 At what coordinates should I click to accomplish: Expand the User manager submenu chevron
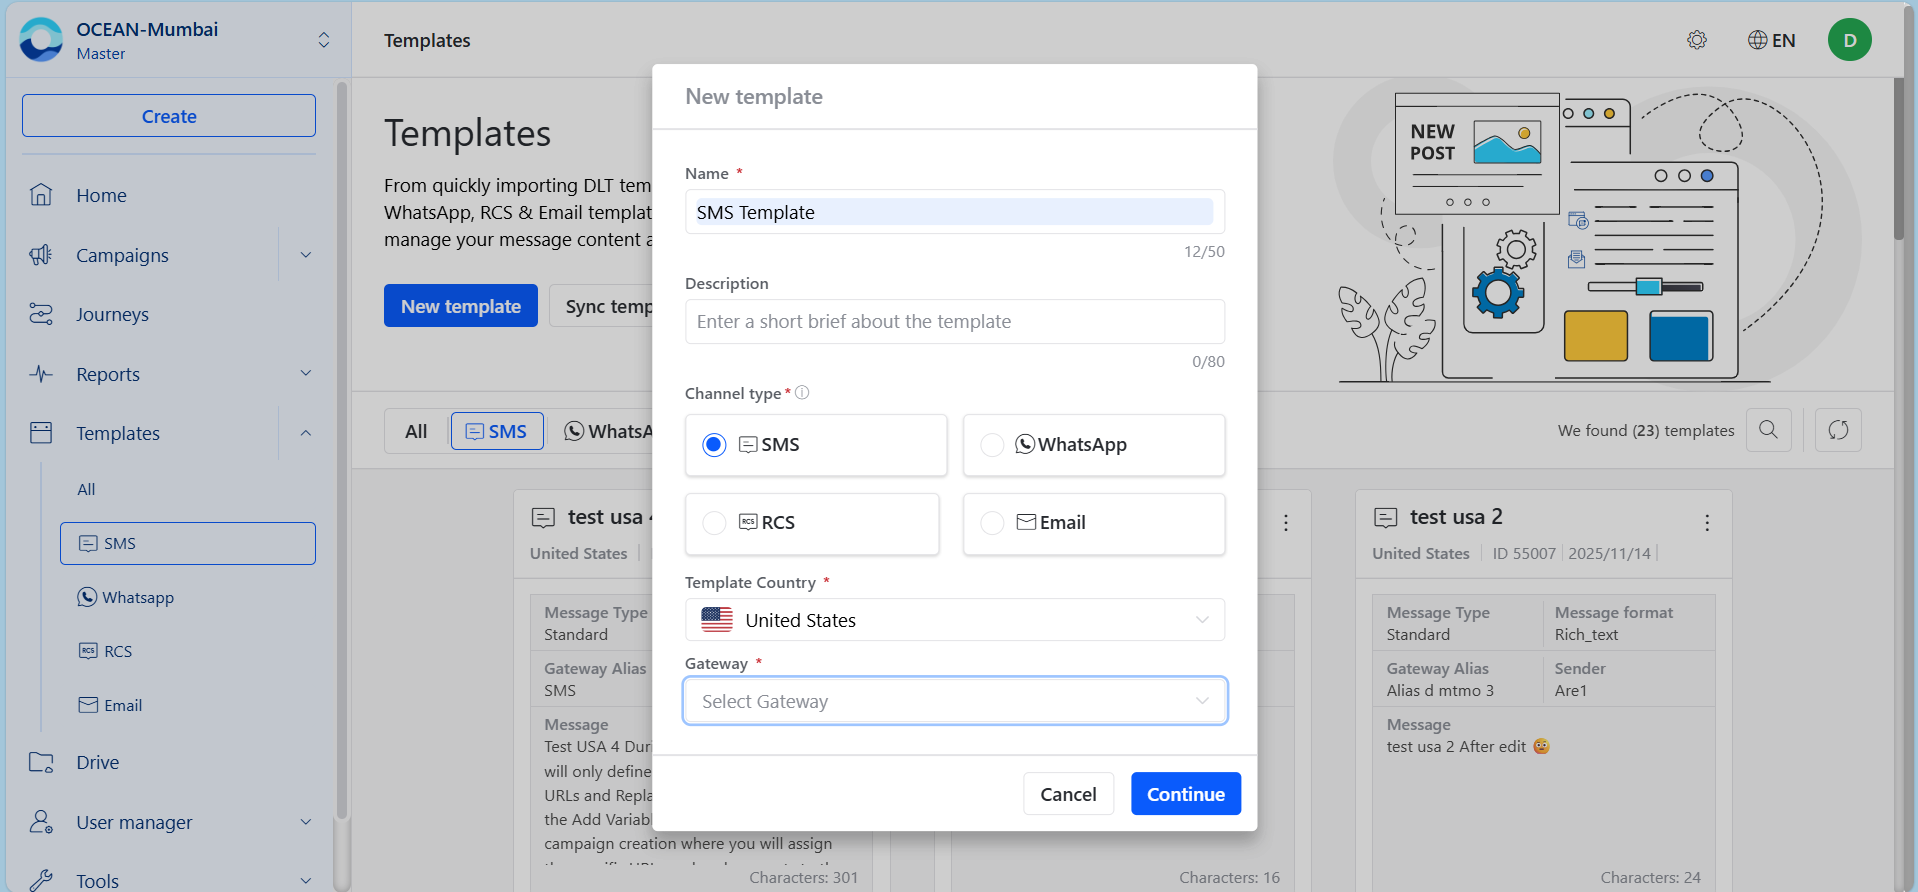306,822
